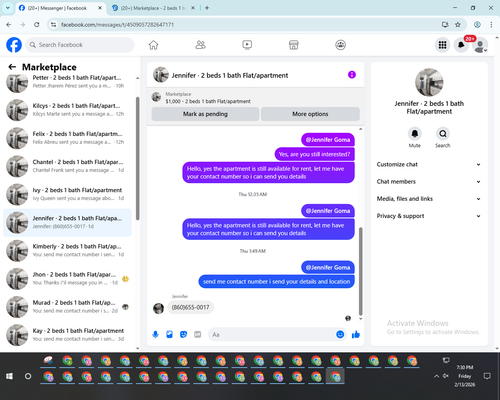This screenshot has width=500, height=400.
Task: Go back in browser history
Action: click(9, 25)
